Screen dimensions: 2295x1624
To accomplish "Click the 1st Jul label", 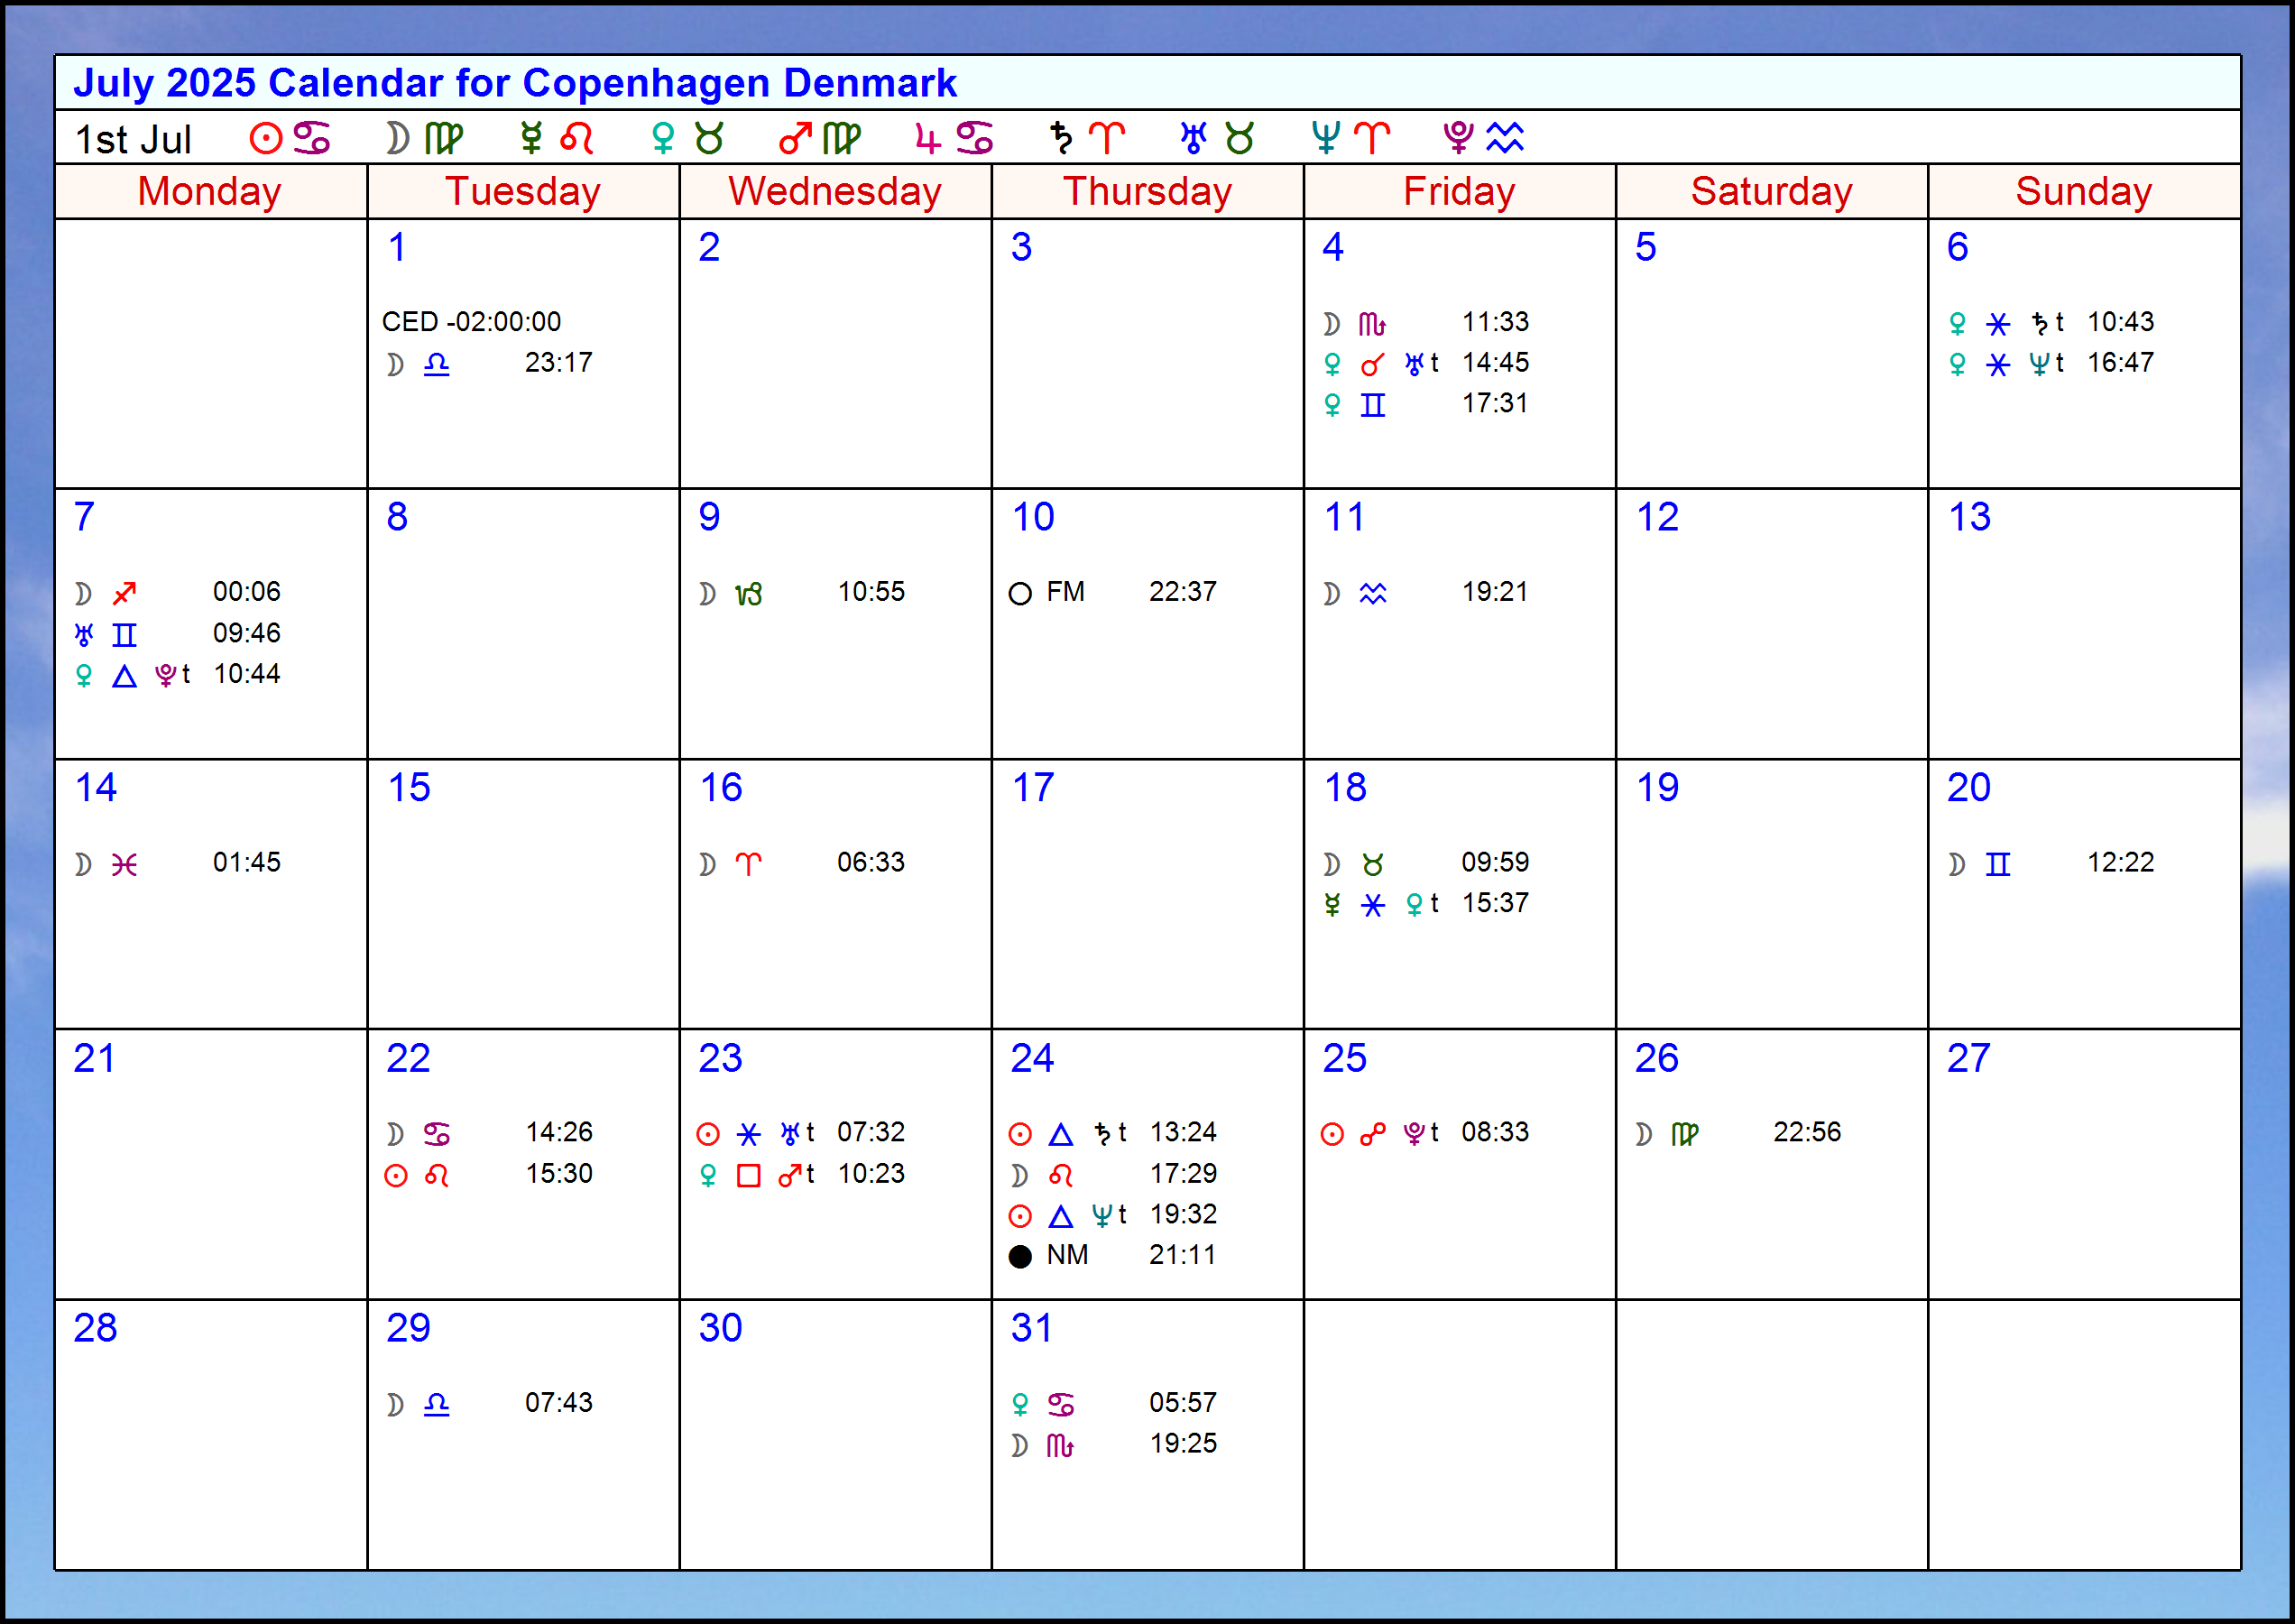I will 133,138.
